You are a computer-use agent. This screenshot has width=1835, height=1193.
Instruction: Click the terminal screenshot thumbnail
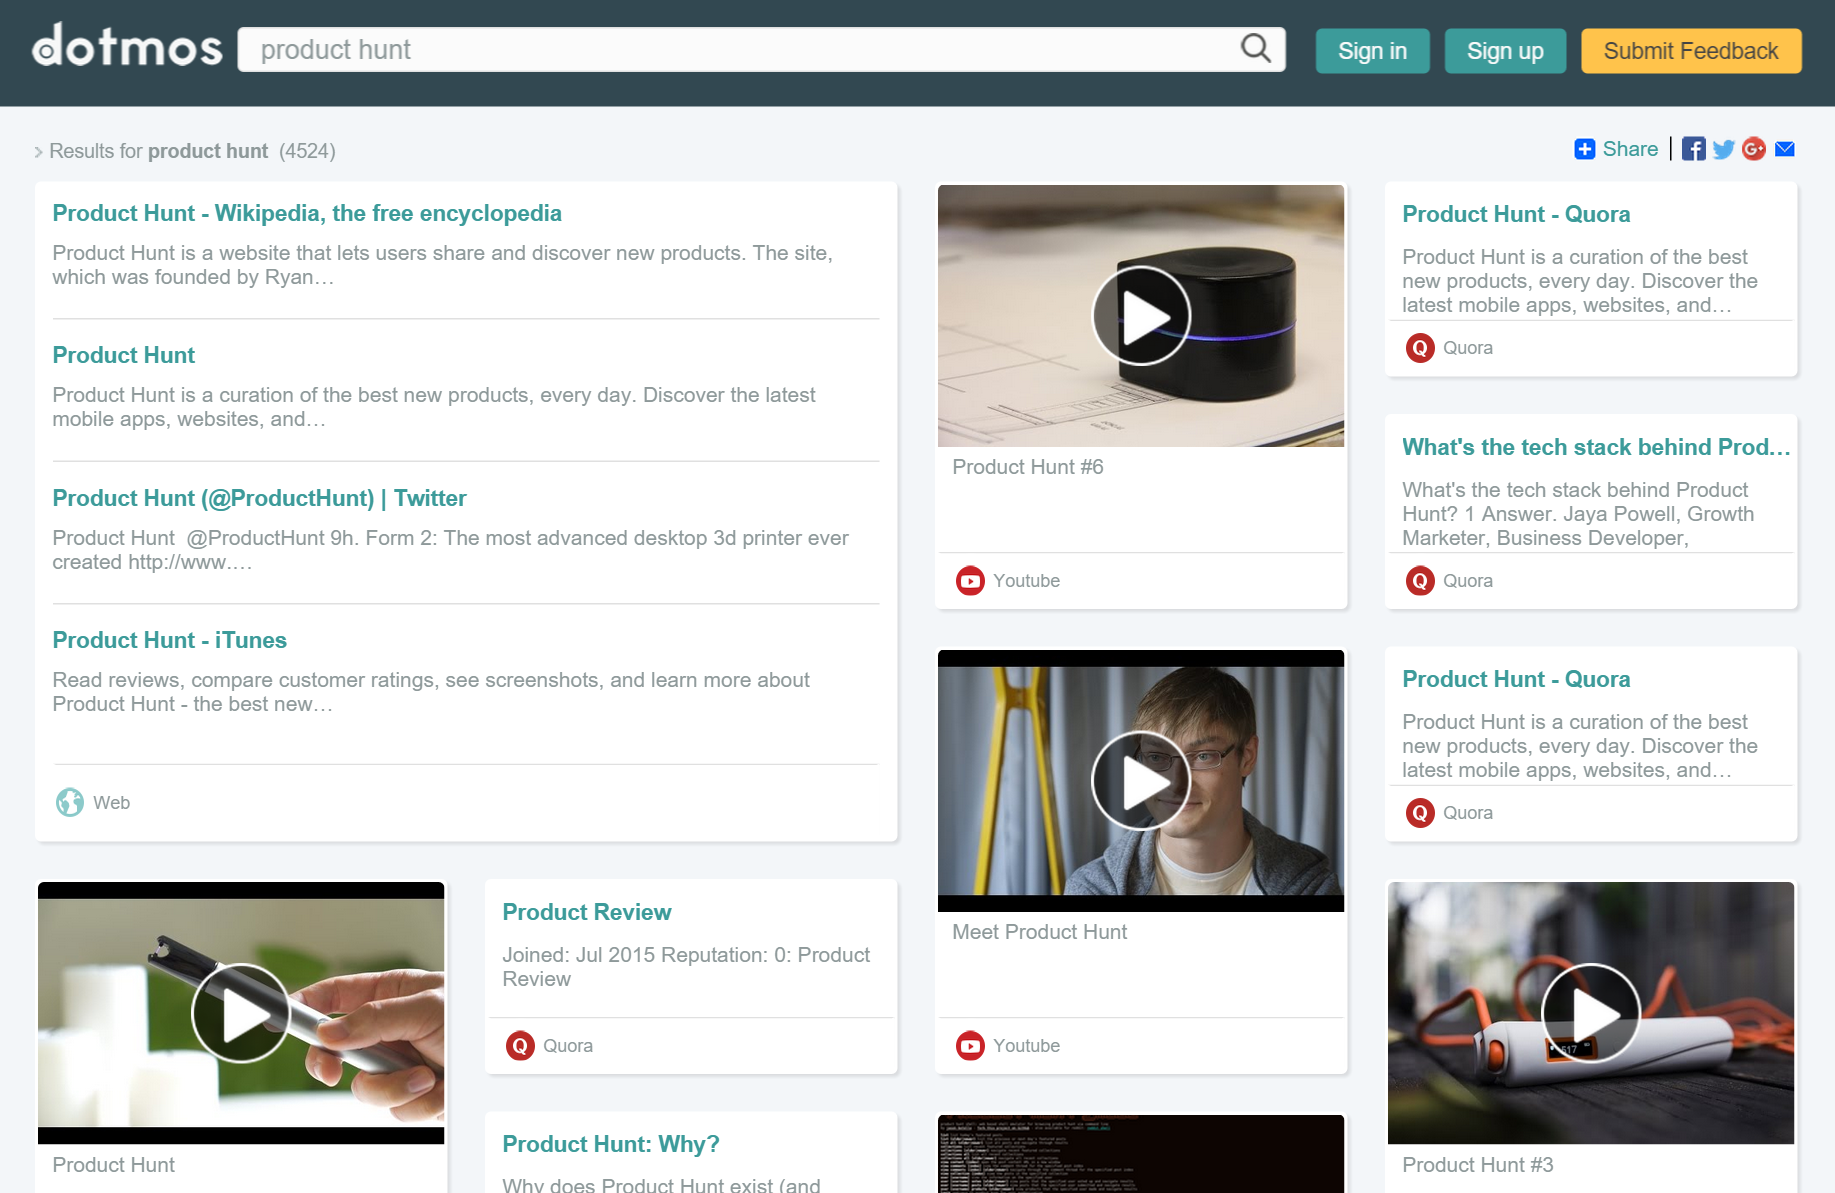click(1141, 1154)
